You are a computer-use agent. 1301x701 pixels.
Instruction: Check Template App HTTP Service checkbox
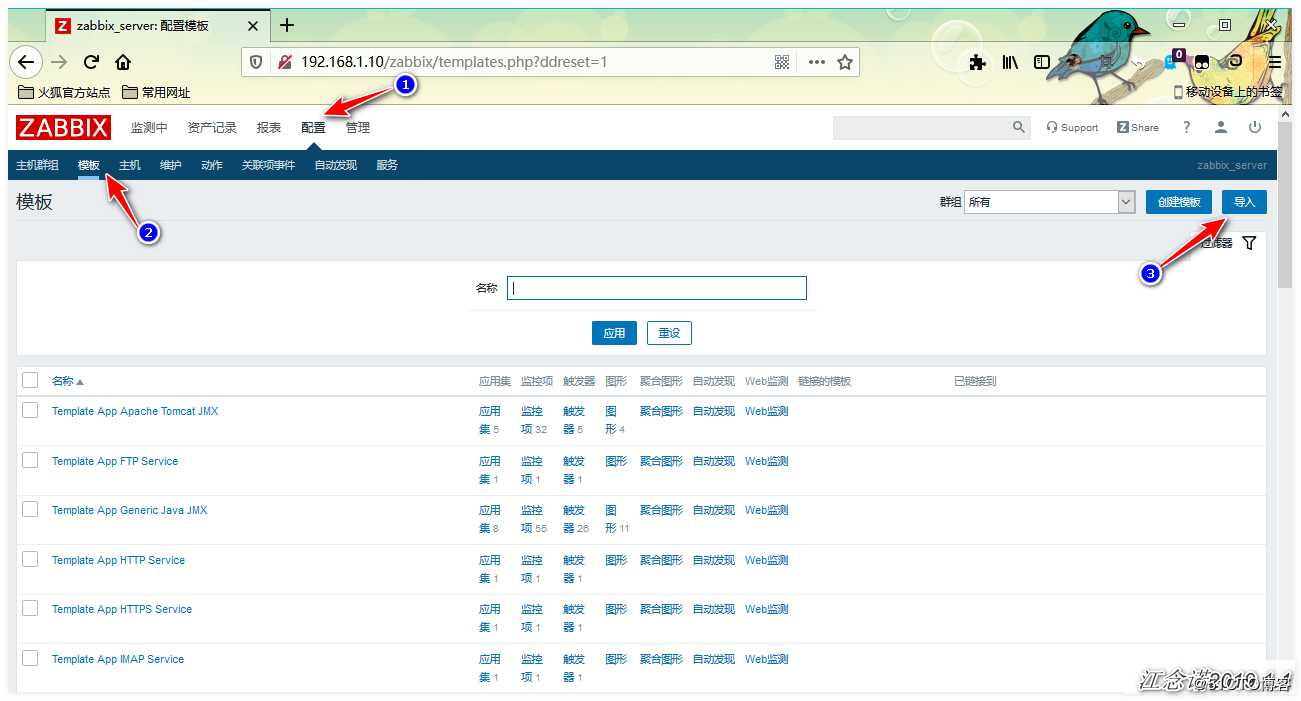tap(30, 559)
